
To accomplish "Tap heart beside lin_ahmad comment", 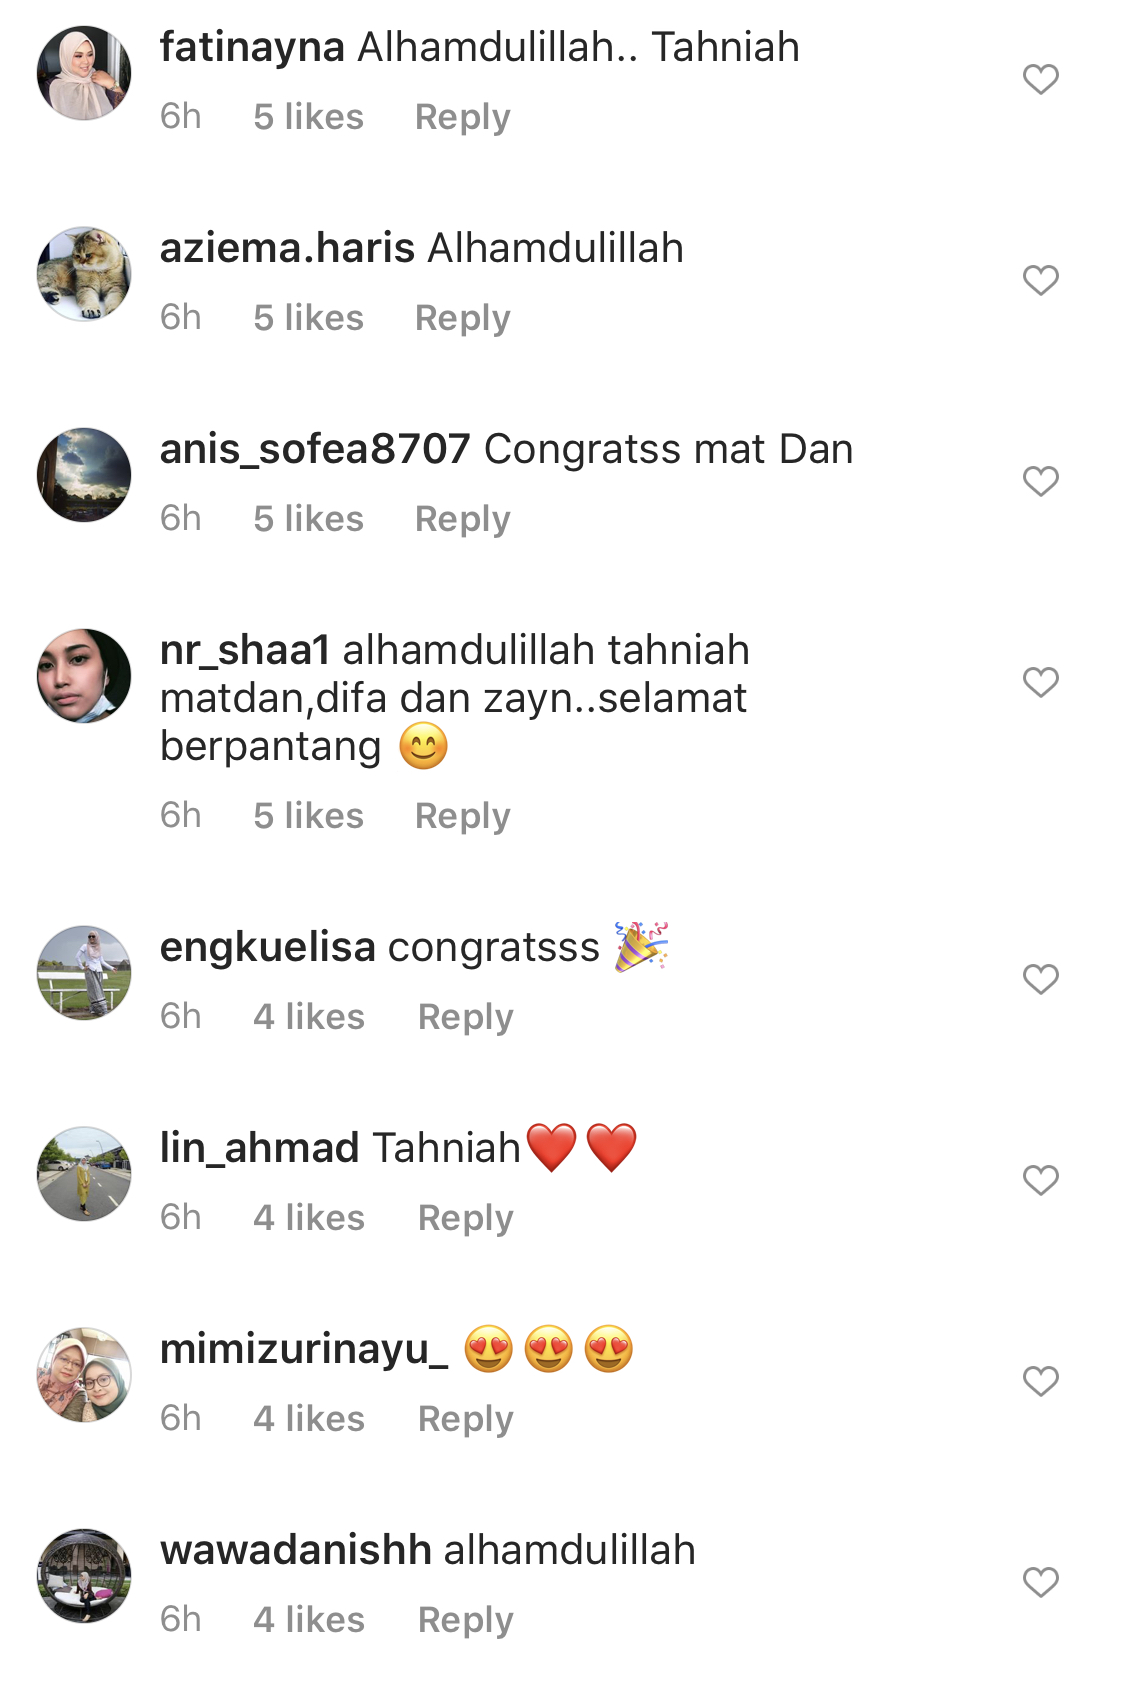I will [1040, 1180].
